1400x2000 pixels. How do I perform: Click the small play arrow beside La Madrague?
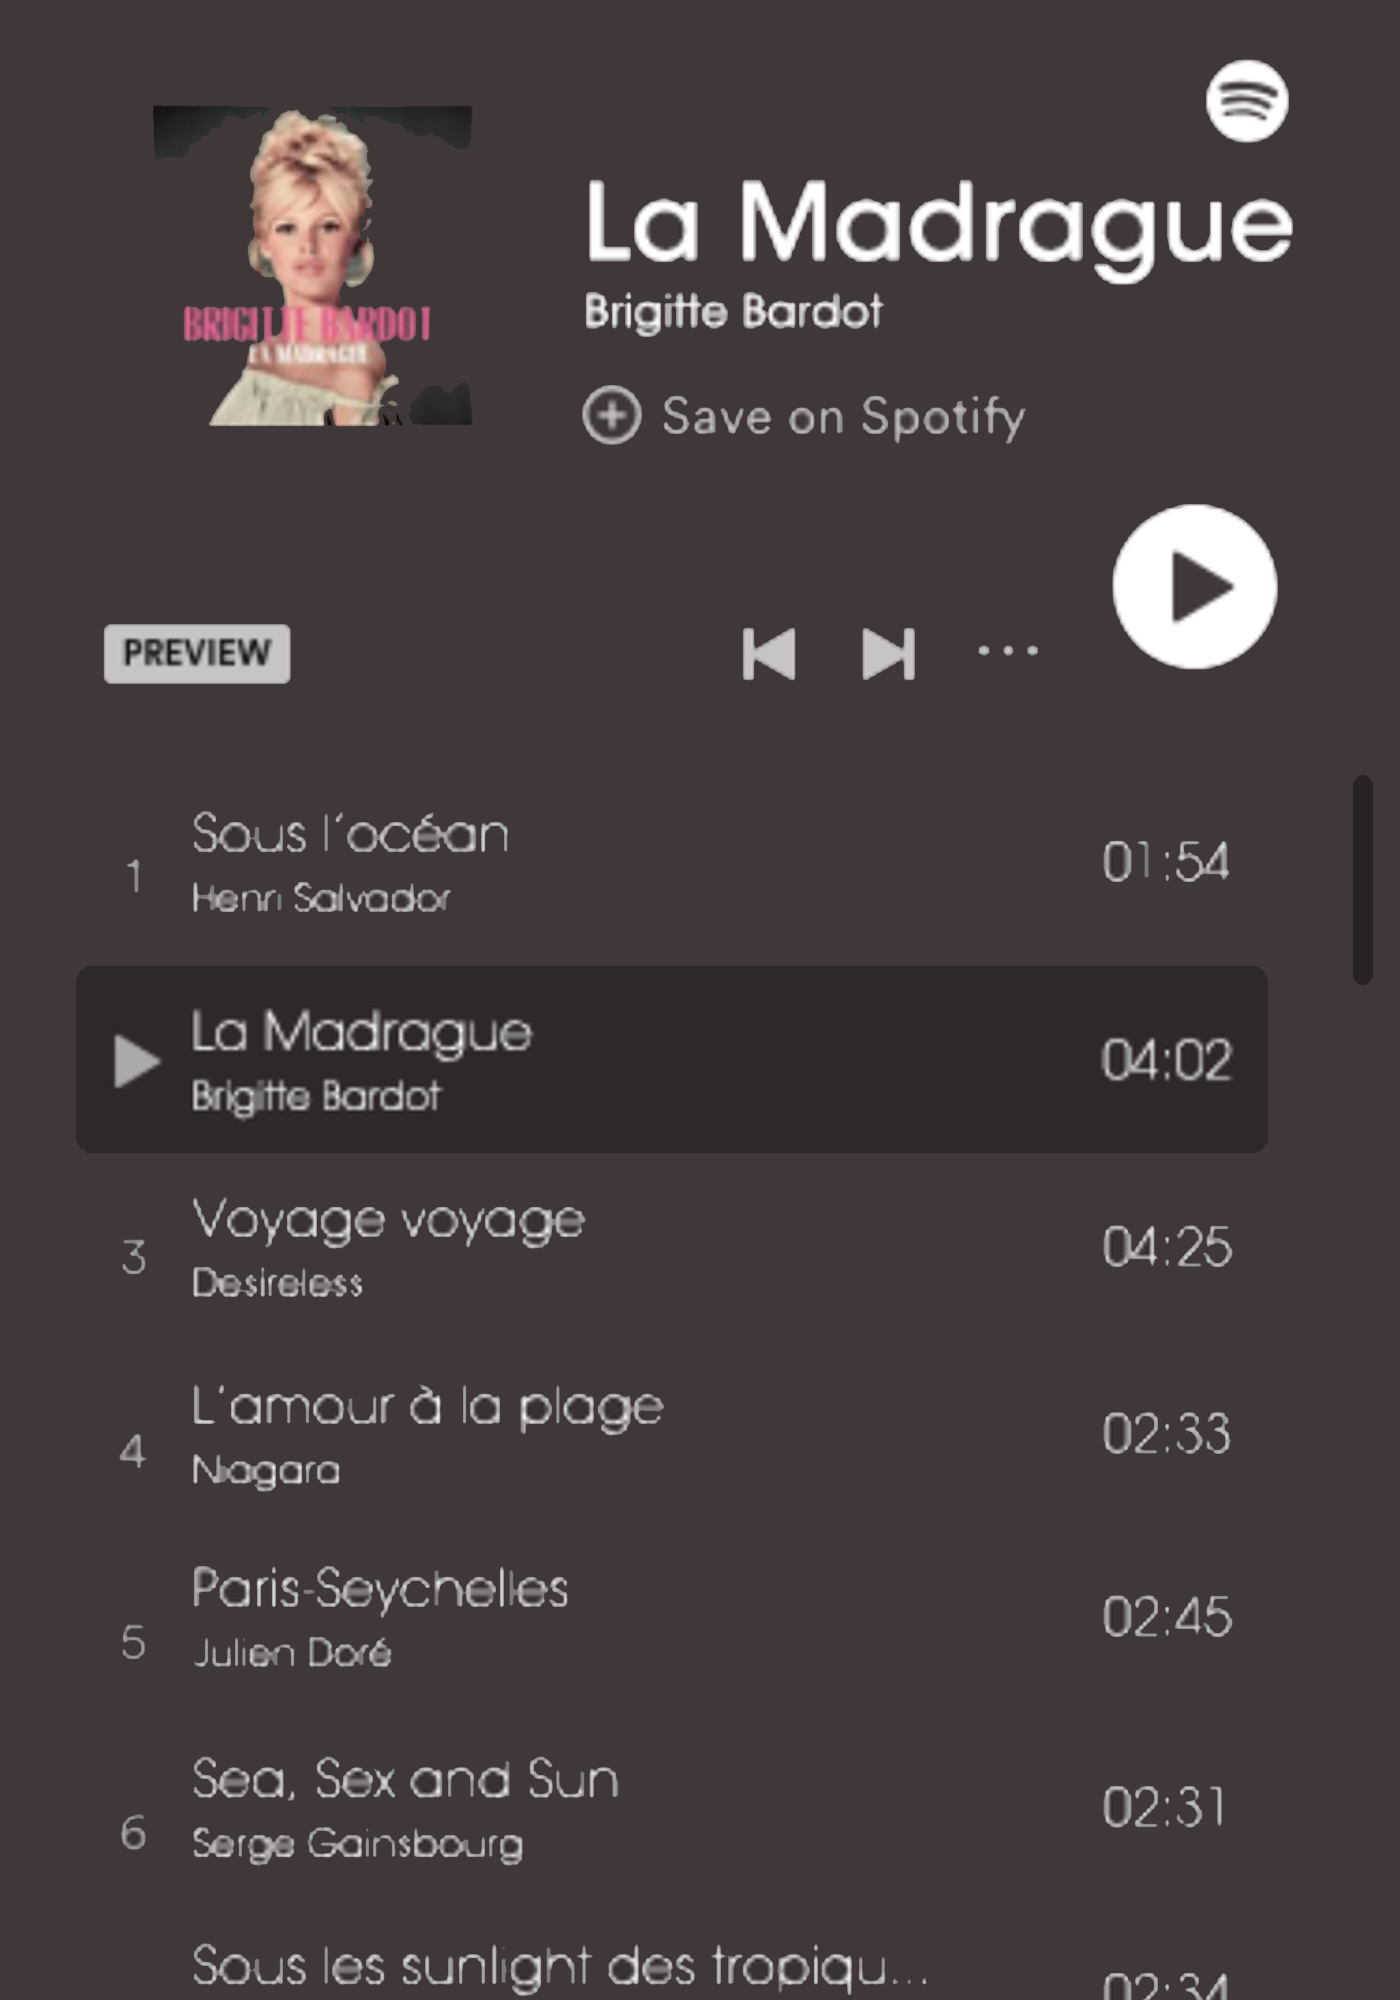(x=137, y=1061)
